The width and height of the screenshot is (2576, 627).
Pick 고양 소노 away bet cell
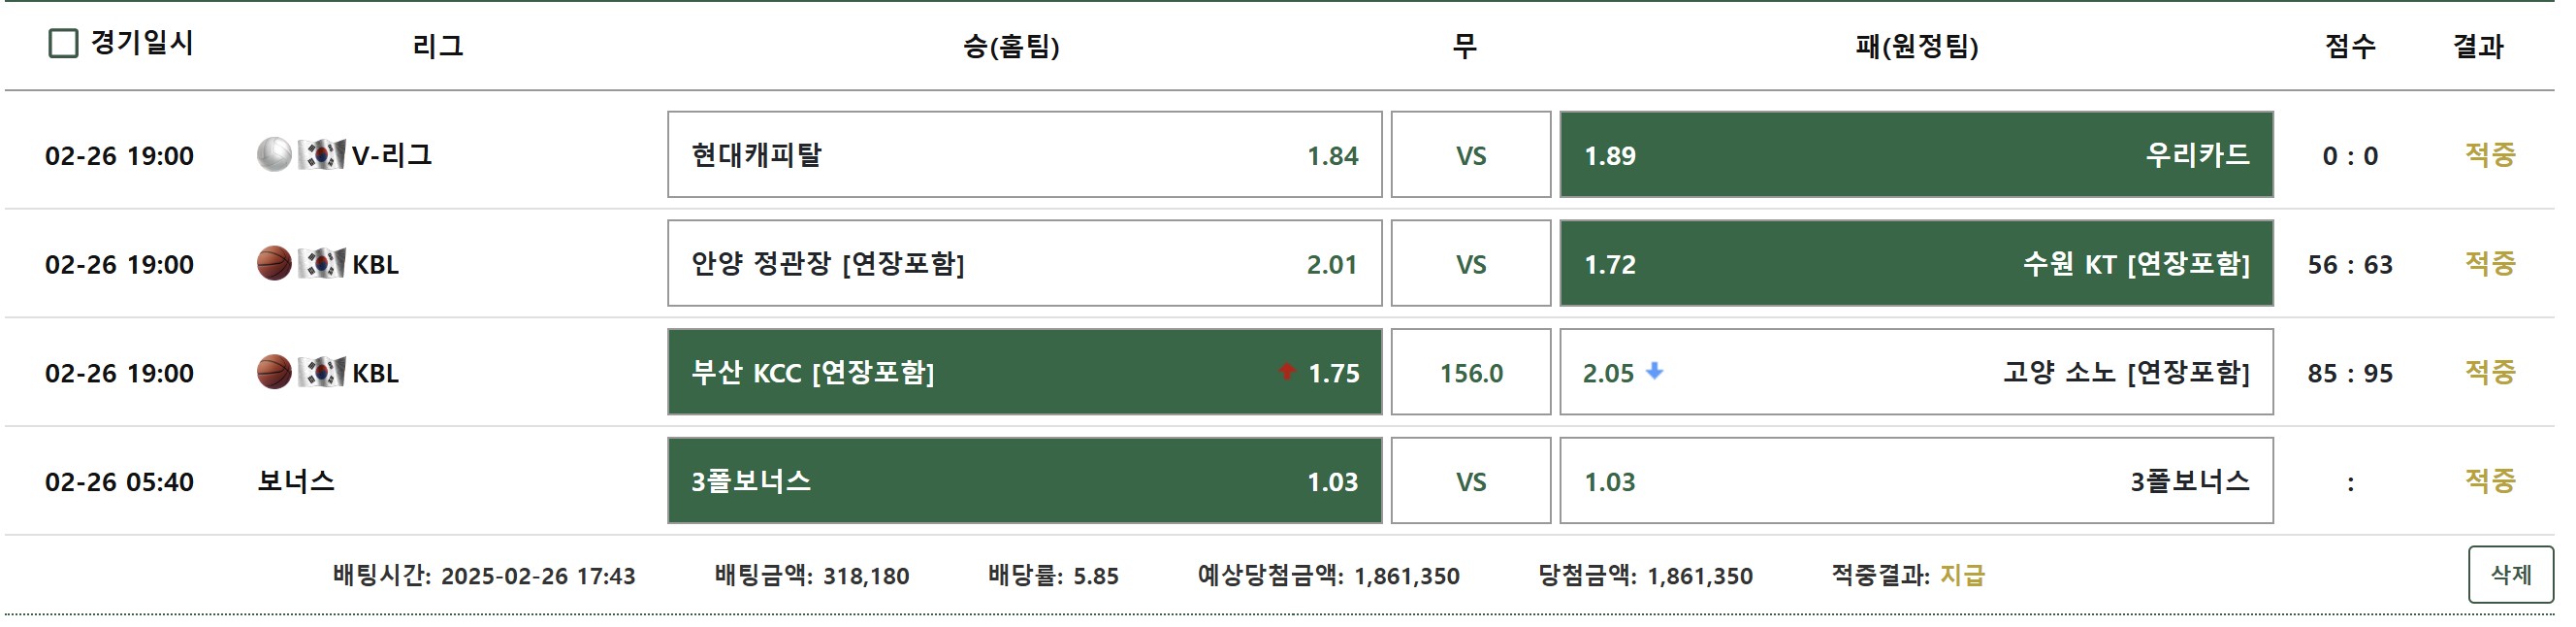pyautogui.click(x=1916, y=372)
